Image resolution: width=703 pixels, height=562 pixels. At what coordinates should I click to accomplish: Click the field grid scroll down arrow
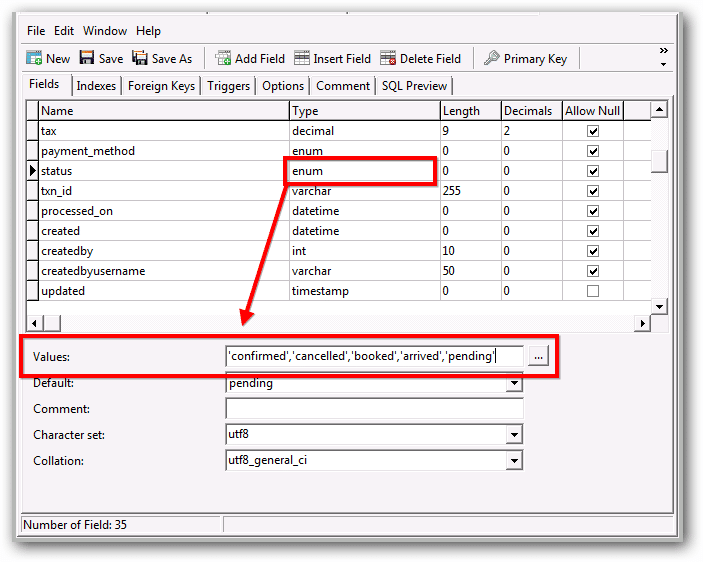click(x=660, y=307)
